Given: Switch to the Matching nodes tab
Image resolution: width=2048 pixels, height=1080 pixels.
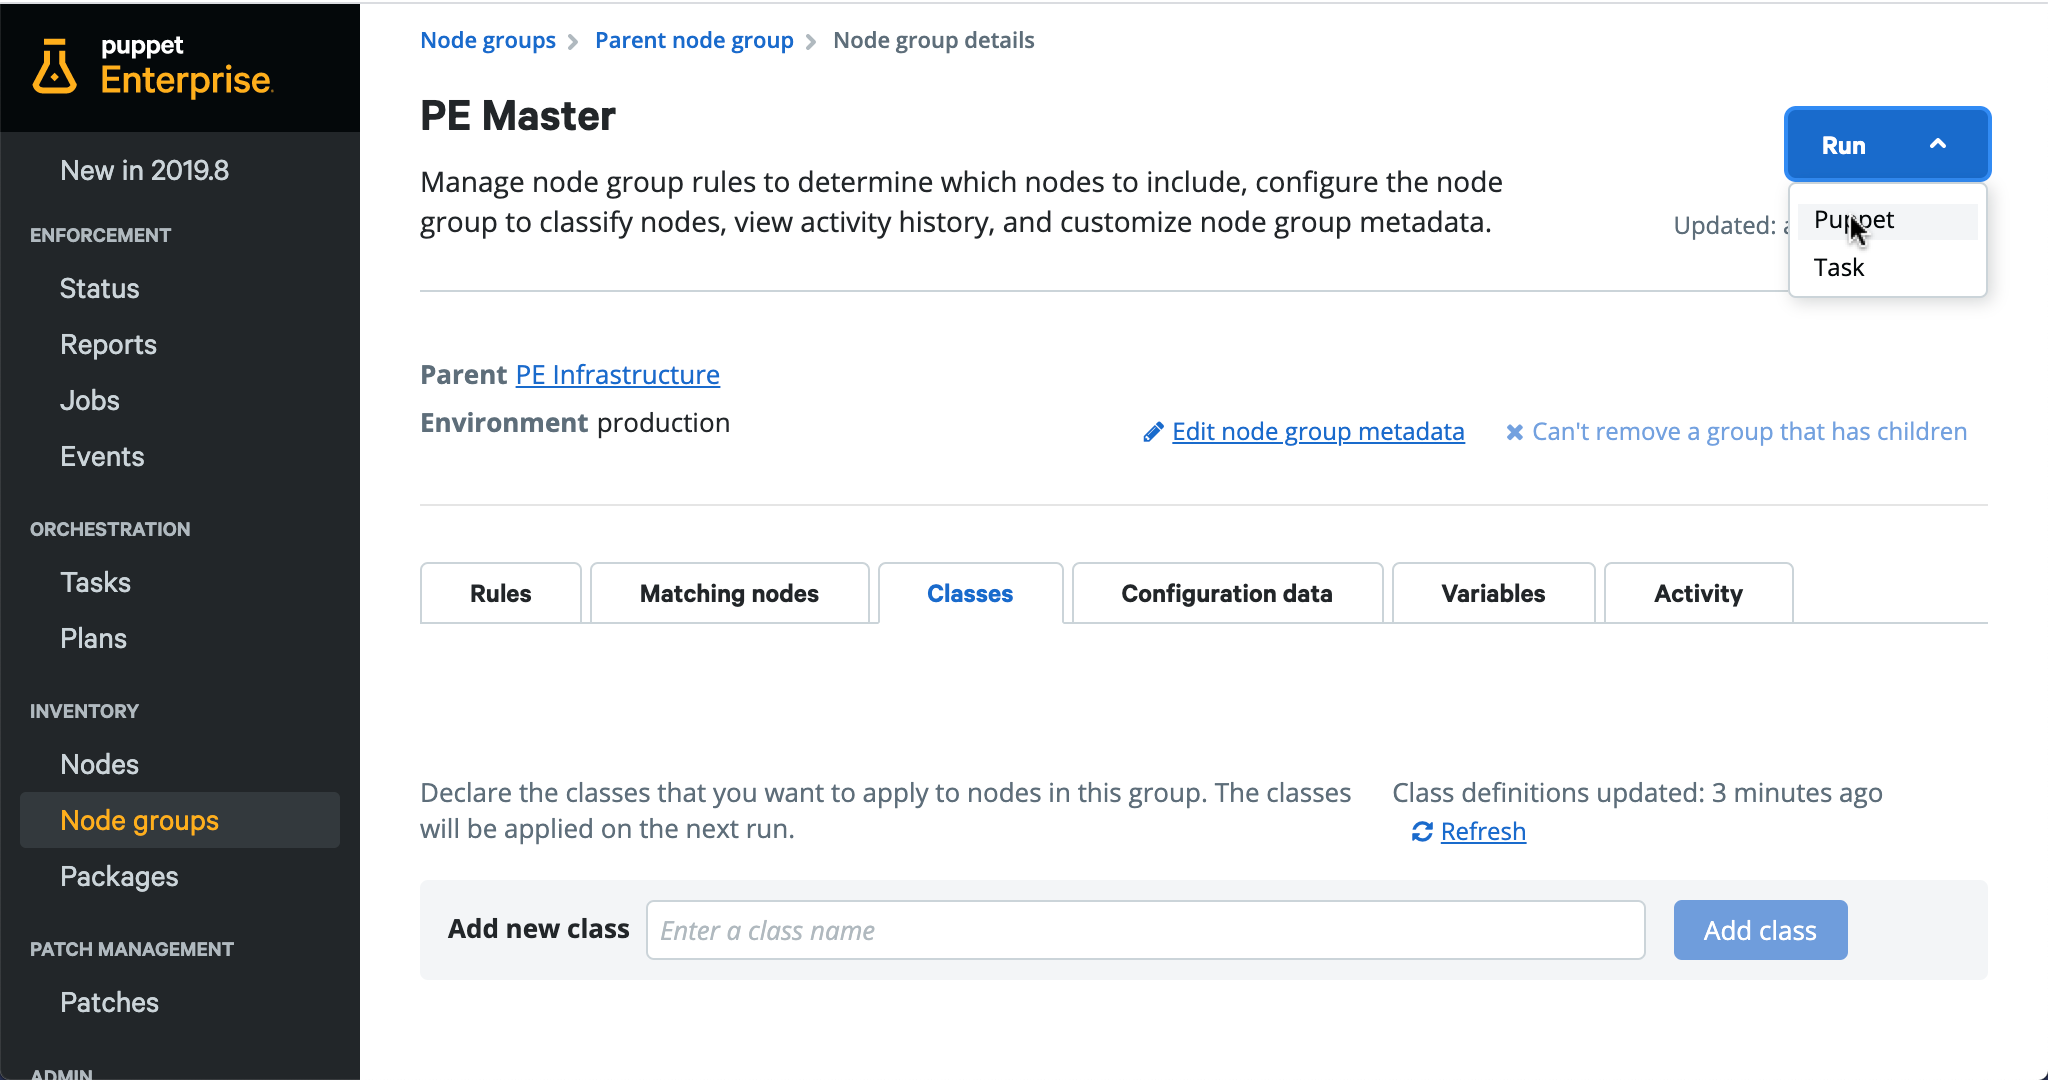Looking at the screenshot, I should click(729, 593).
